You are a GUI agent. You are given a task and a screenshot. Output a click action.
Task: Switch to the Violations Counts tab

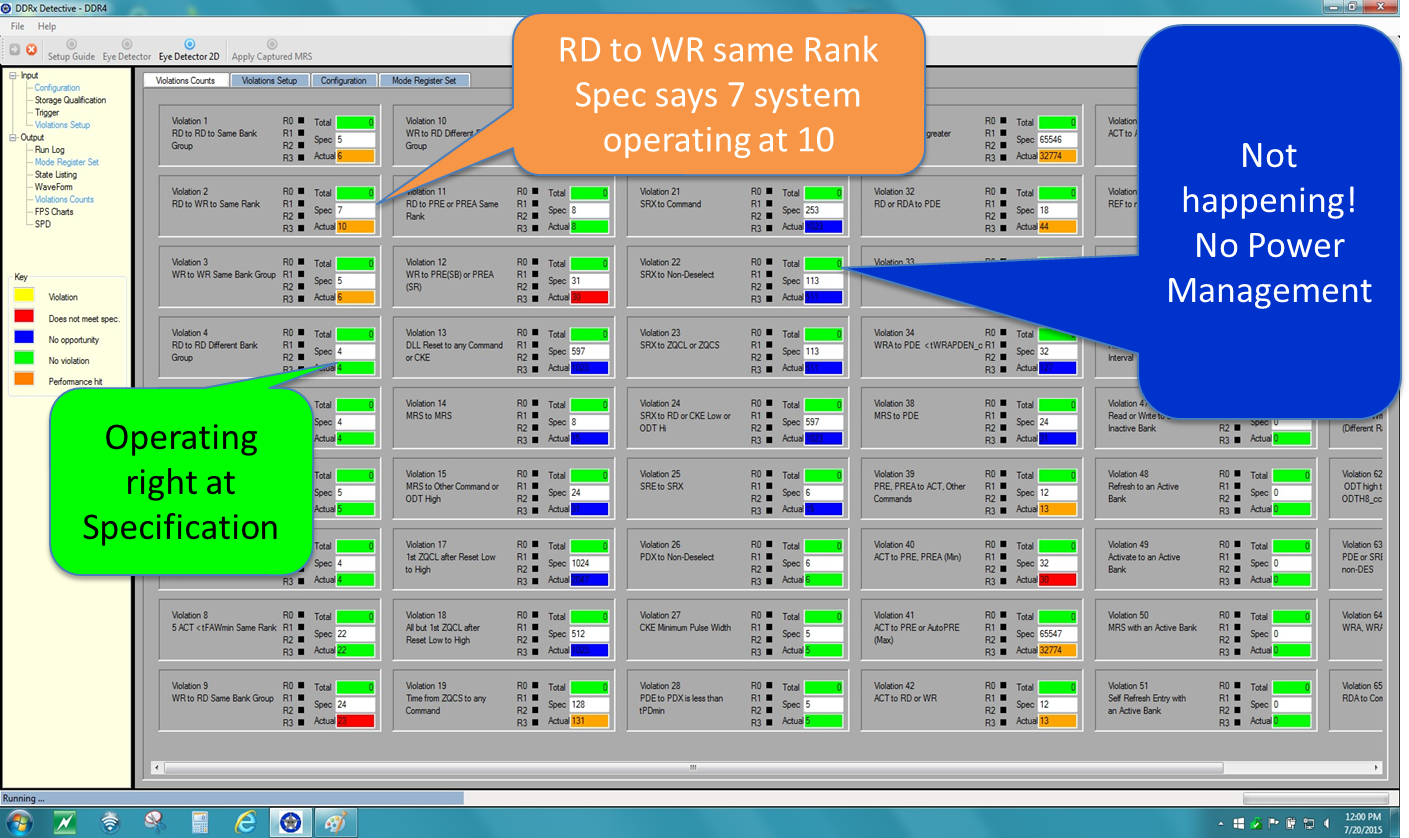tap(186, 80)
